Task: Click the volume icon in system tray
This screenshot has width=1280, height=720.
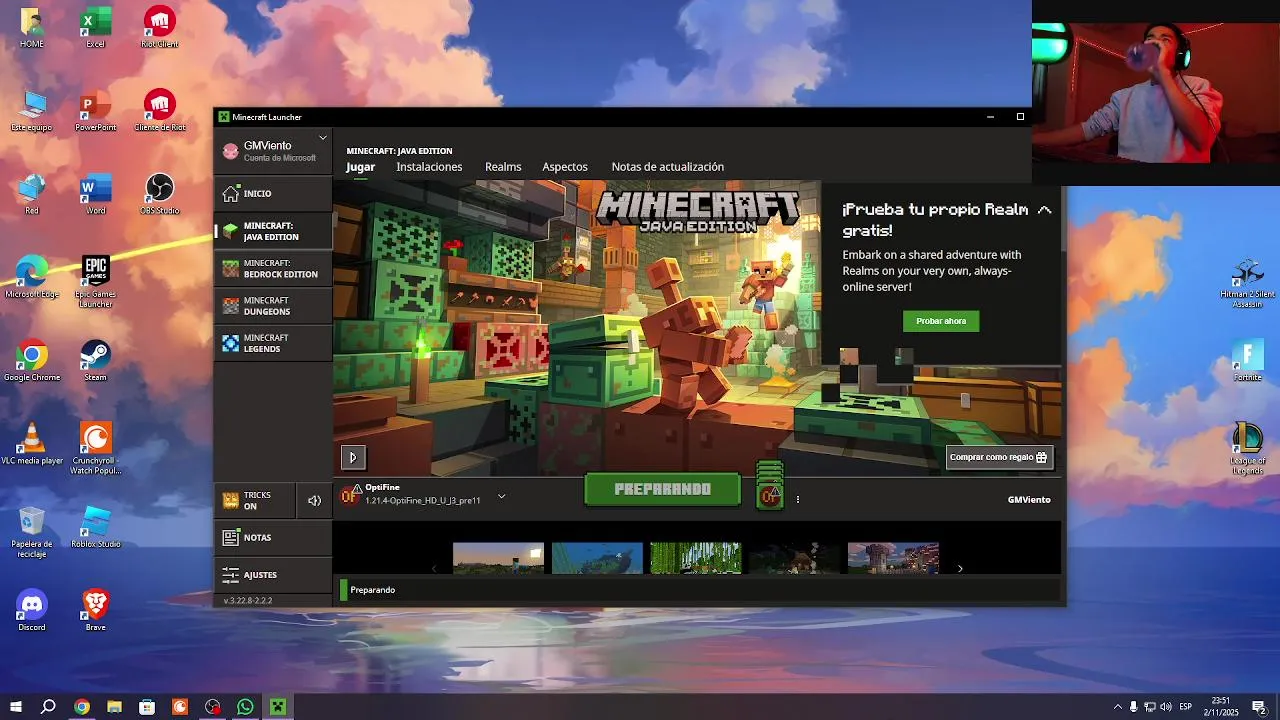Action: (x=1166, y=707)
